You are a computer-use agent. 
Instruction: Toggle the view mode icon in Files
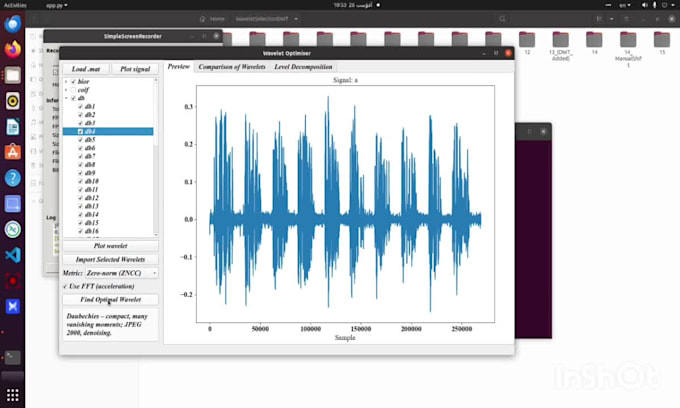coord(599,19)
